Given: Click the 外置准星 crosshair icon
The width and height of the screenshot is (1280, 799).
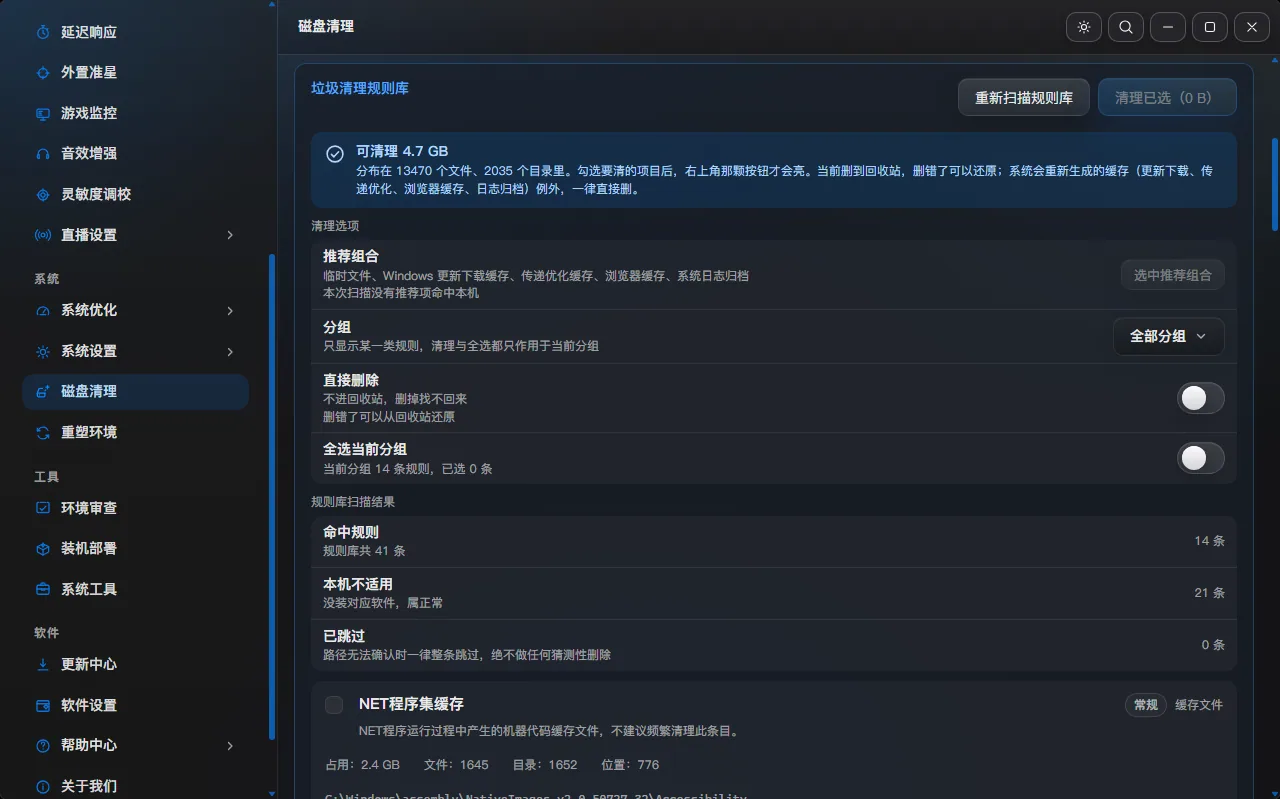Looking at the screenshot, I should pyautogui.click(x=43, y=73).
